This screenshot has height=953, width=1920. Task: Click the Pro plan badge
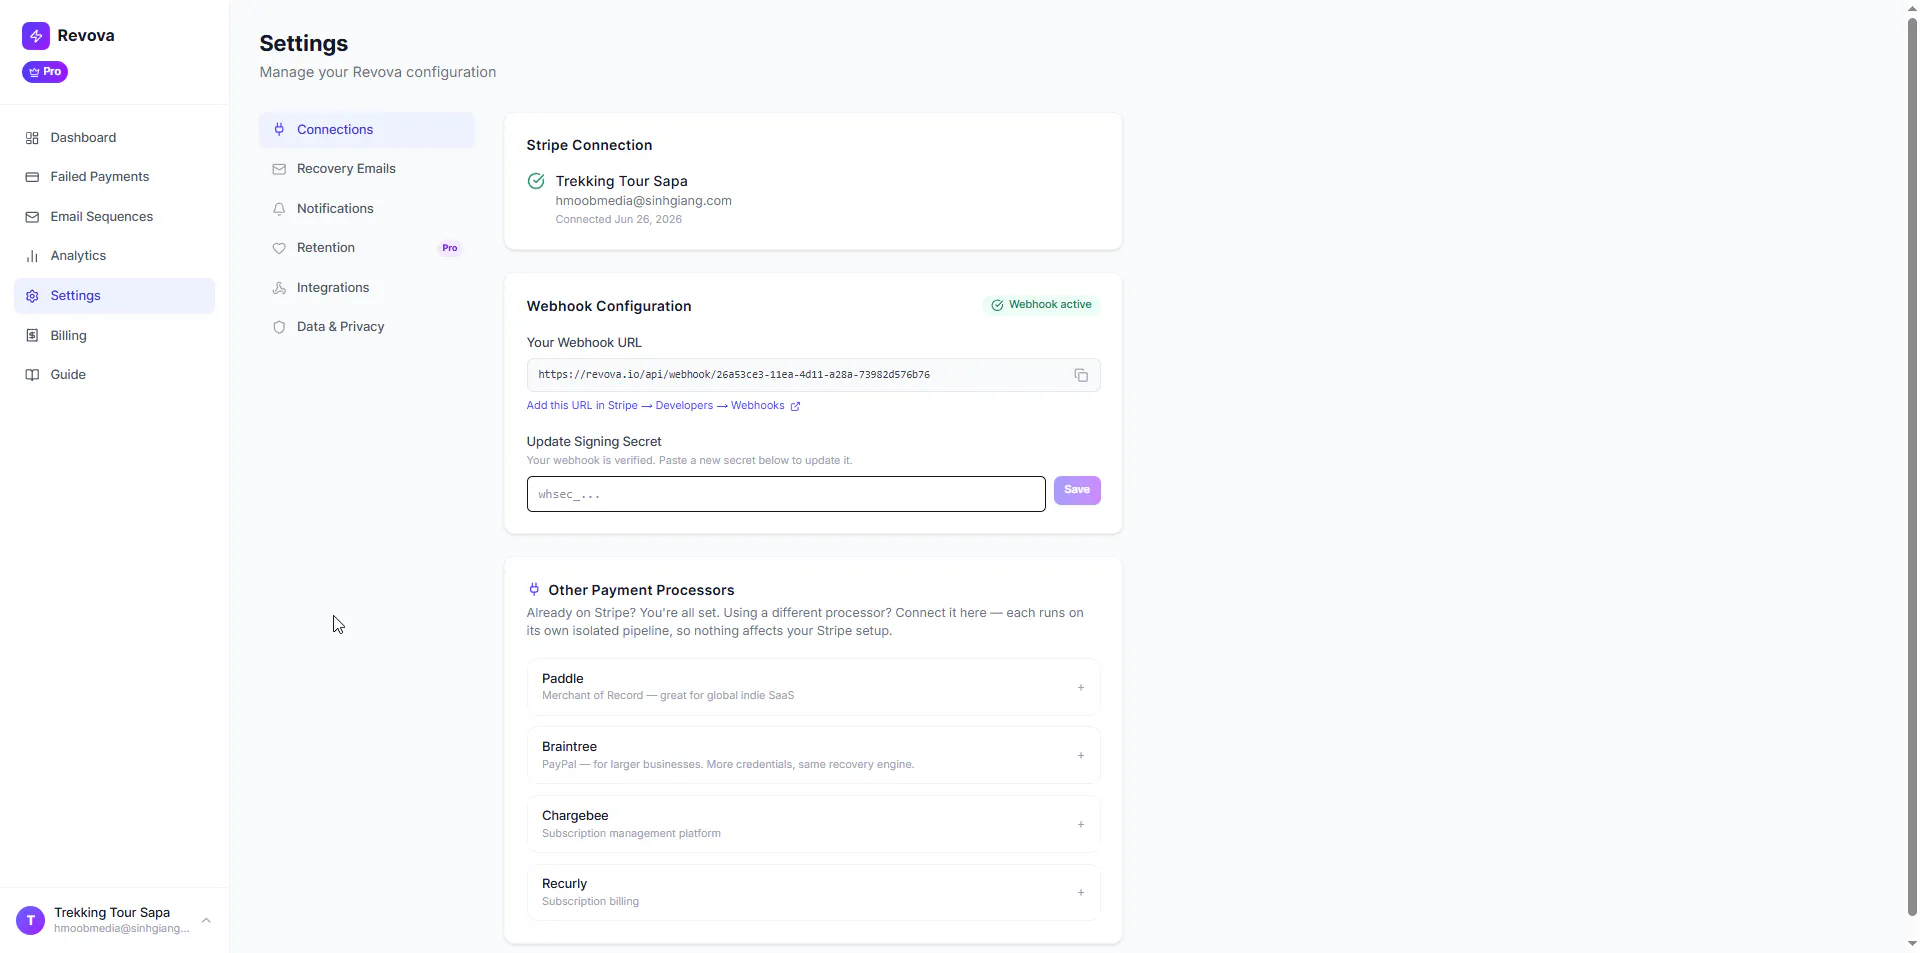click(45, 72)
